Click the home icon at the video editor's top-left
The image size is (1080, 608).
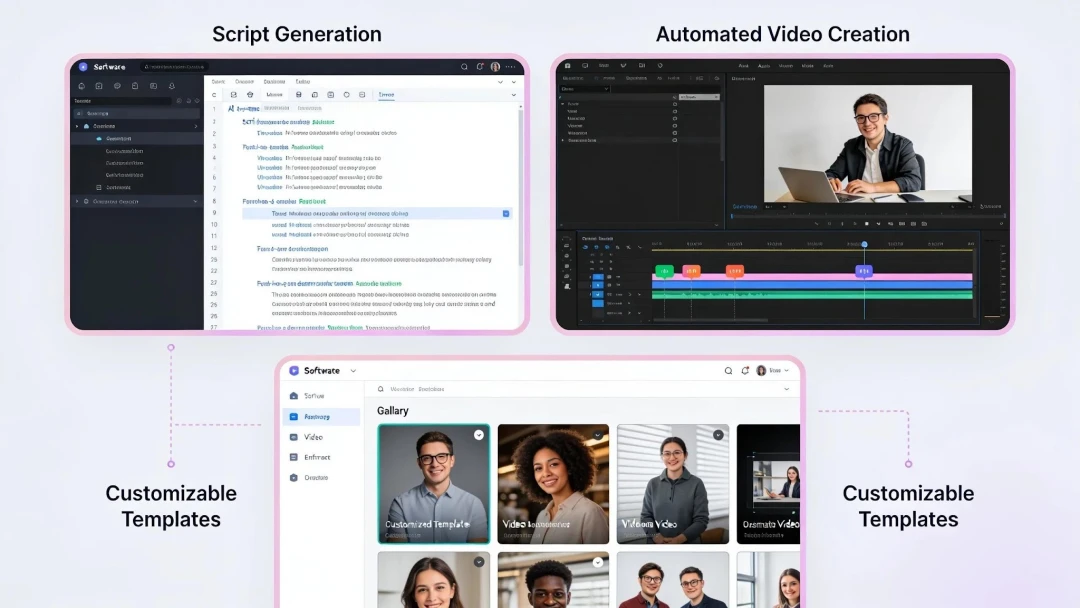click(x=568, y=66)
